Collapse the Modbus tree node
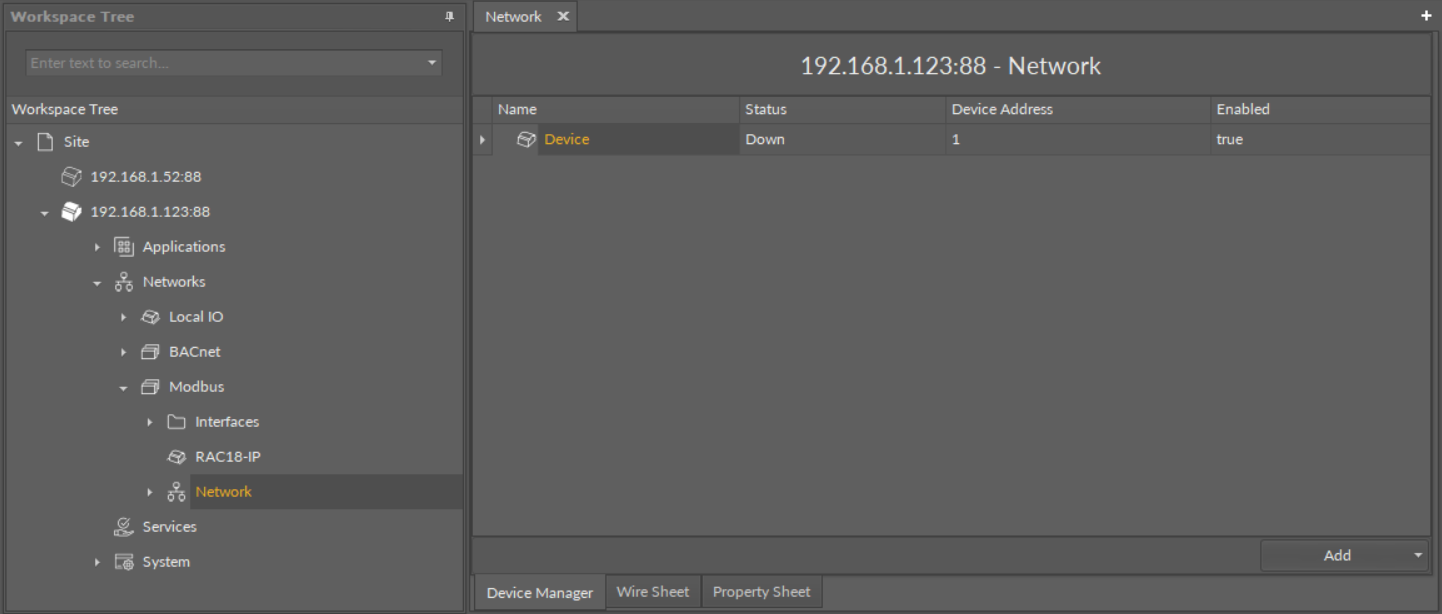The image size is (1442, 614). 123,388
